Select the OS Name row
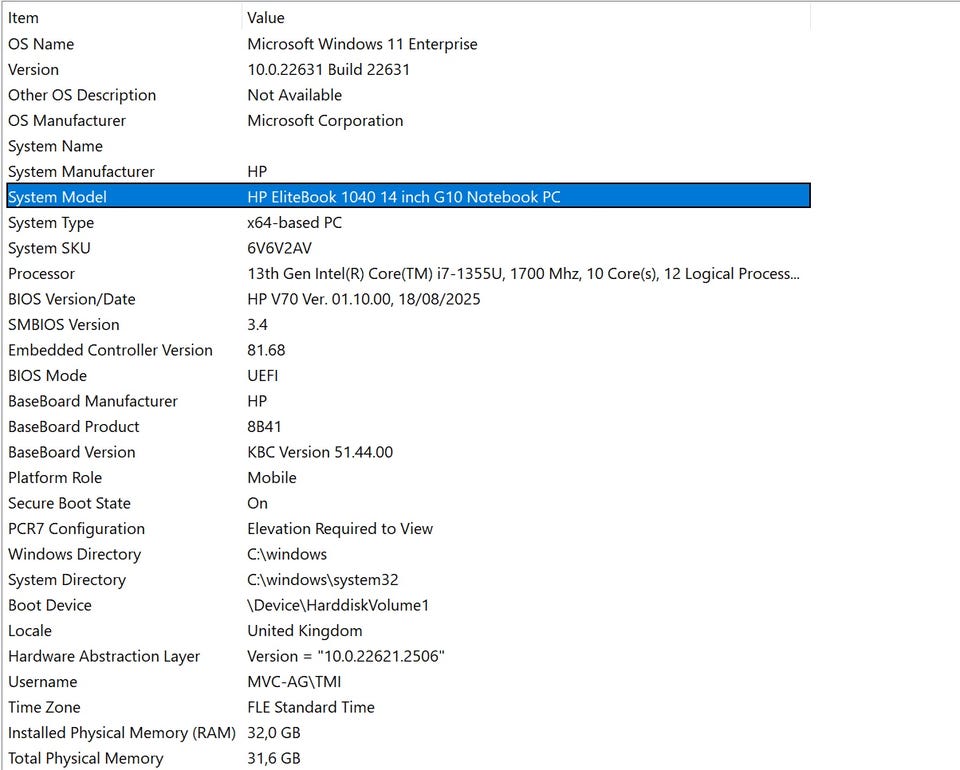 click(x=408, y=44)
